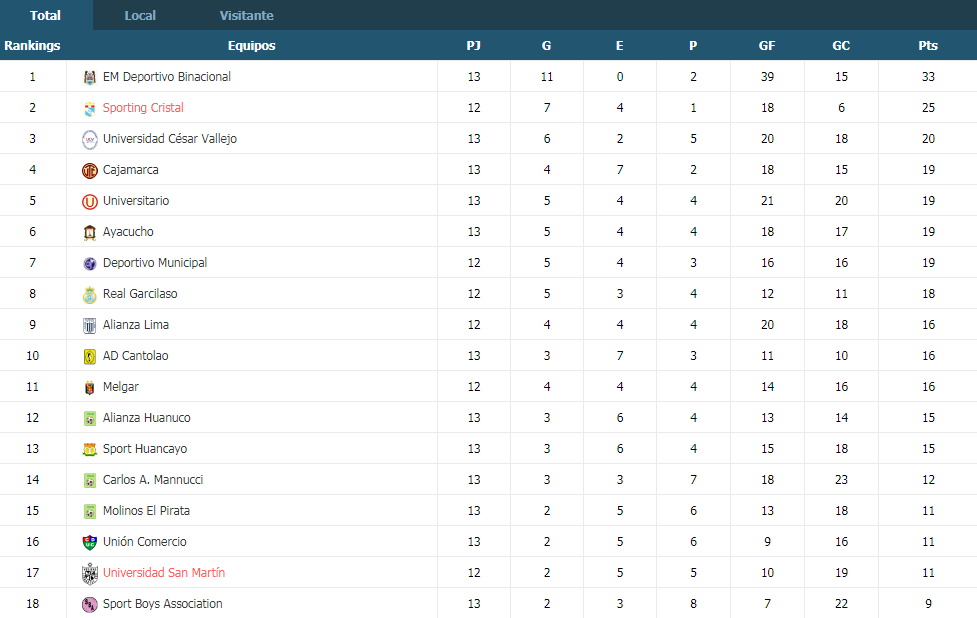
Task: Click the Sport Boys Association pink crest
Action: click(90, 604)
